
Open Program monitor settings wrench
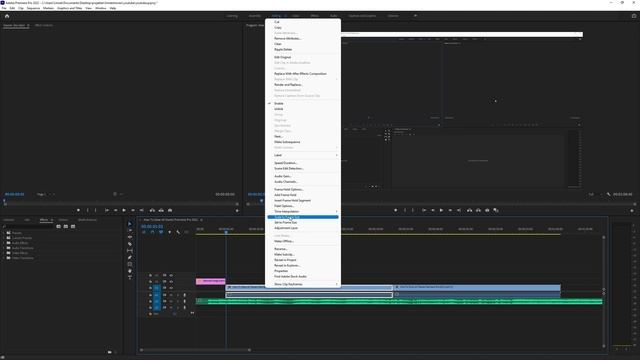point(608,195)
